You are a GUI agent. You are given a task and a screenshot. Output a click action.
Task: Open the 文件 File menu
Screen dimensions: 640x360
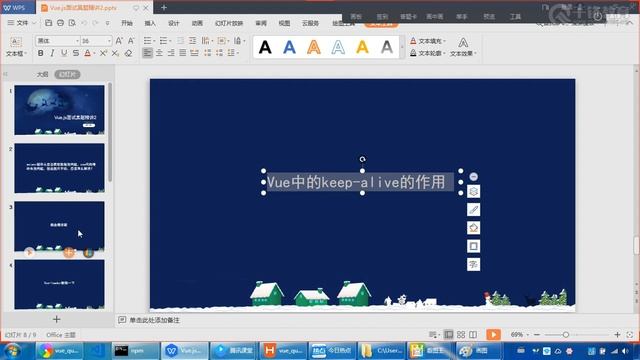click(22, 23)
